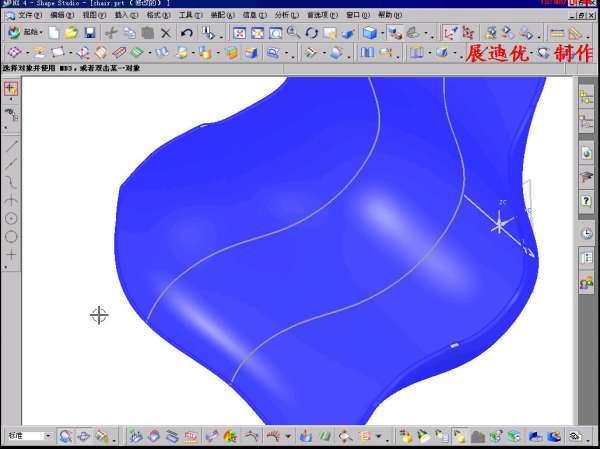Expand the shaded cube display dropdown arrow
The image size is (600, 449).
(x=382, y=33)
